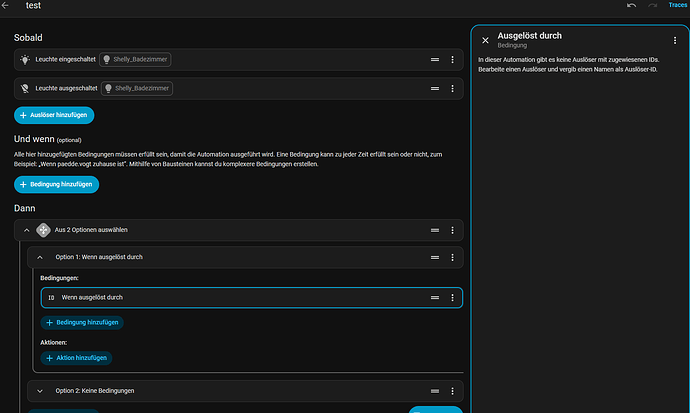Open the three-dot menu of Leuchte eingeschaltet
Image resolution: width=690 pixels, height=413 pixels.
click(452, 59)
